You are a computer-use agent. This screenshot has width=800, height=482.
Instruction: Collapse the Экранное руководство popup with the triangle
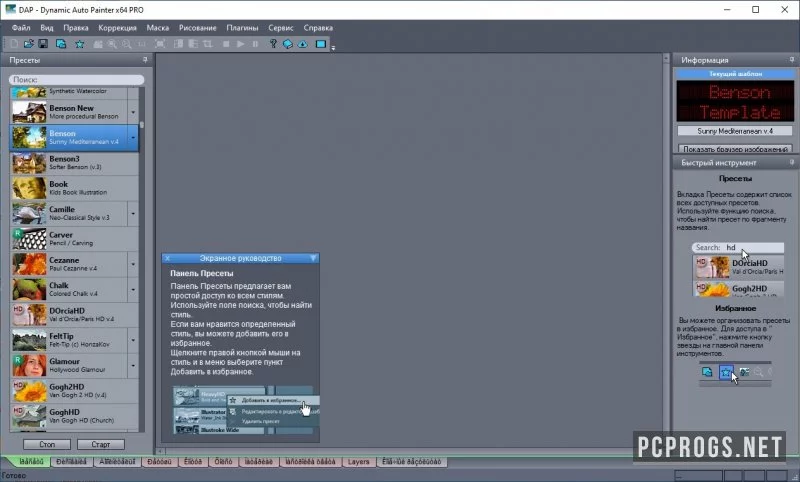313,258
